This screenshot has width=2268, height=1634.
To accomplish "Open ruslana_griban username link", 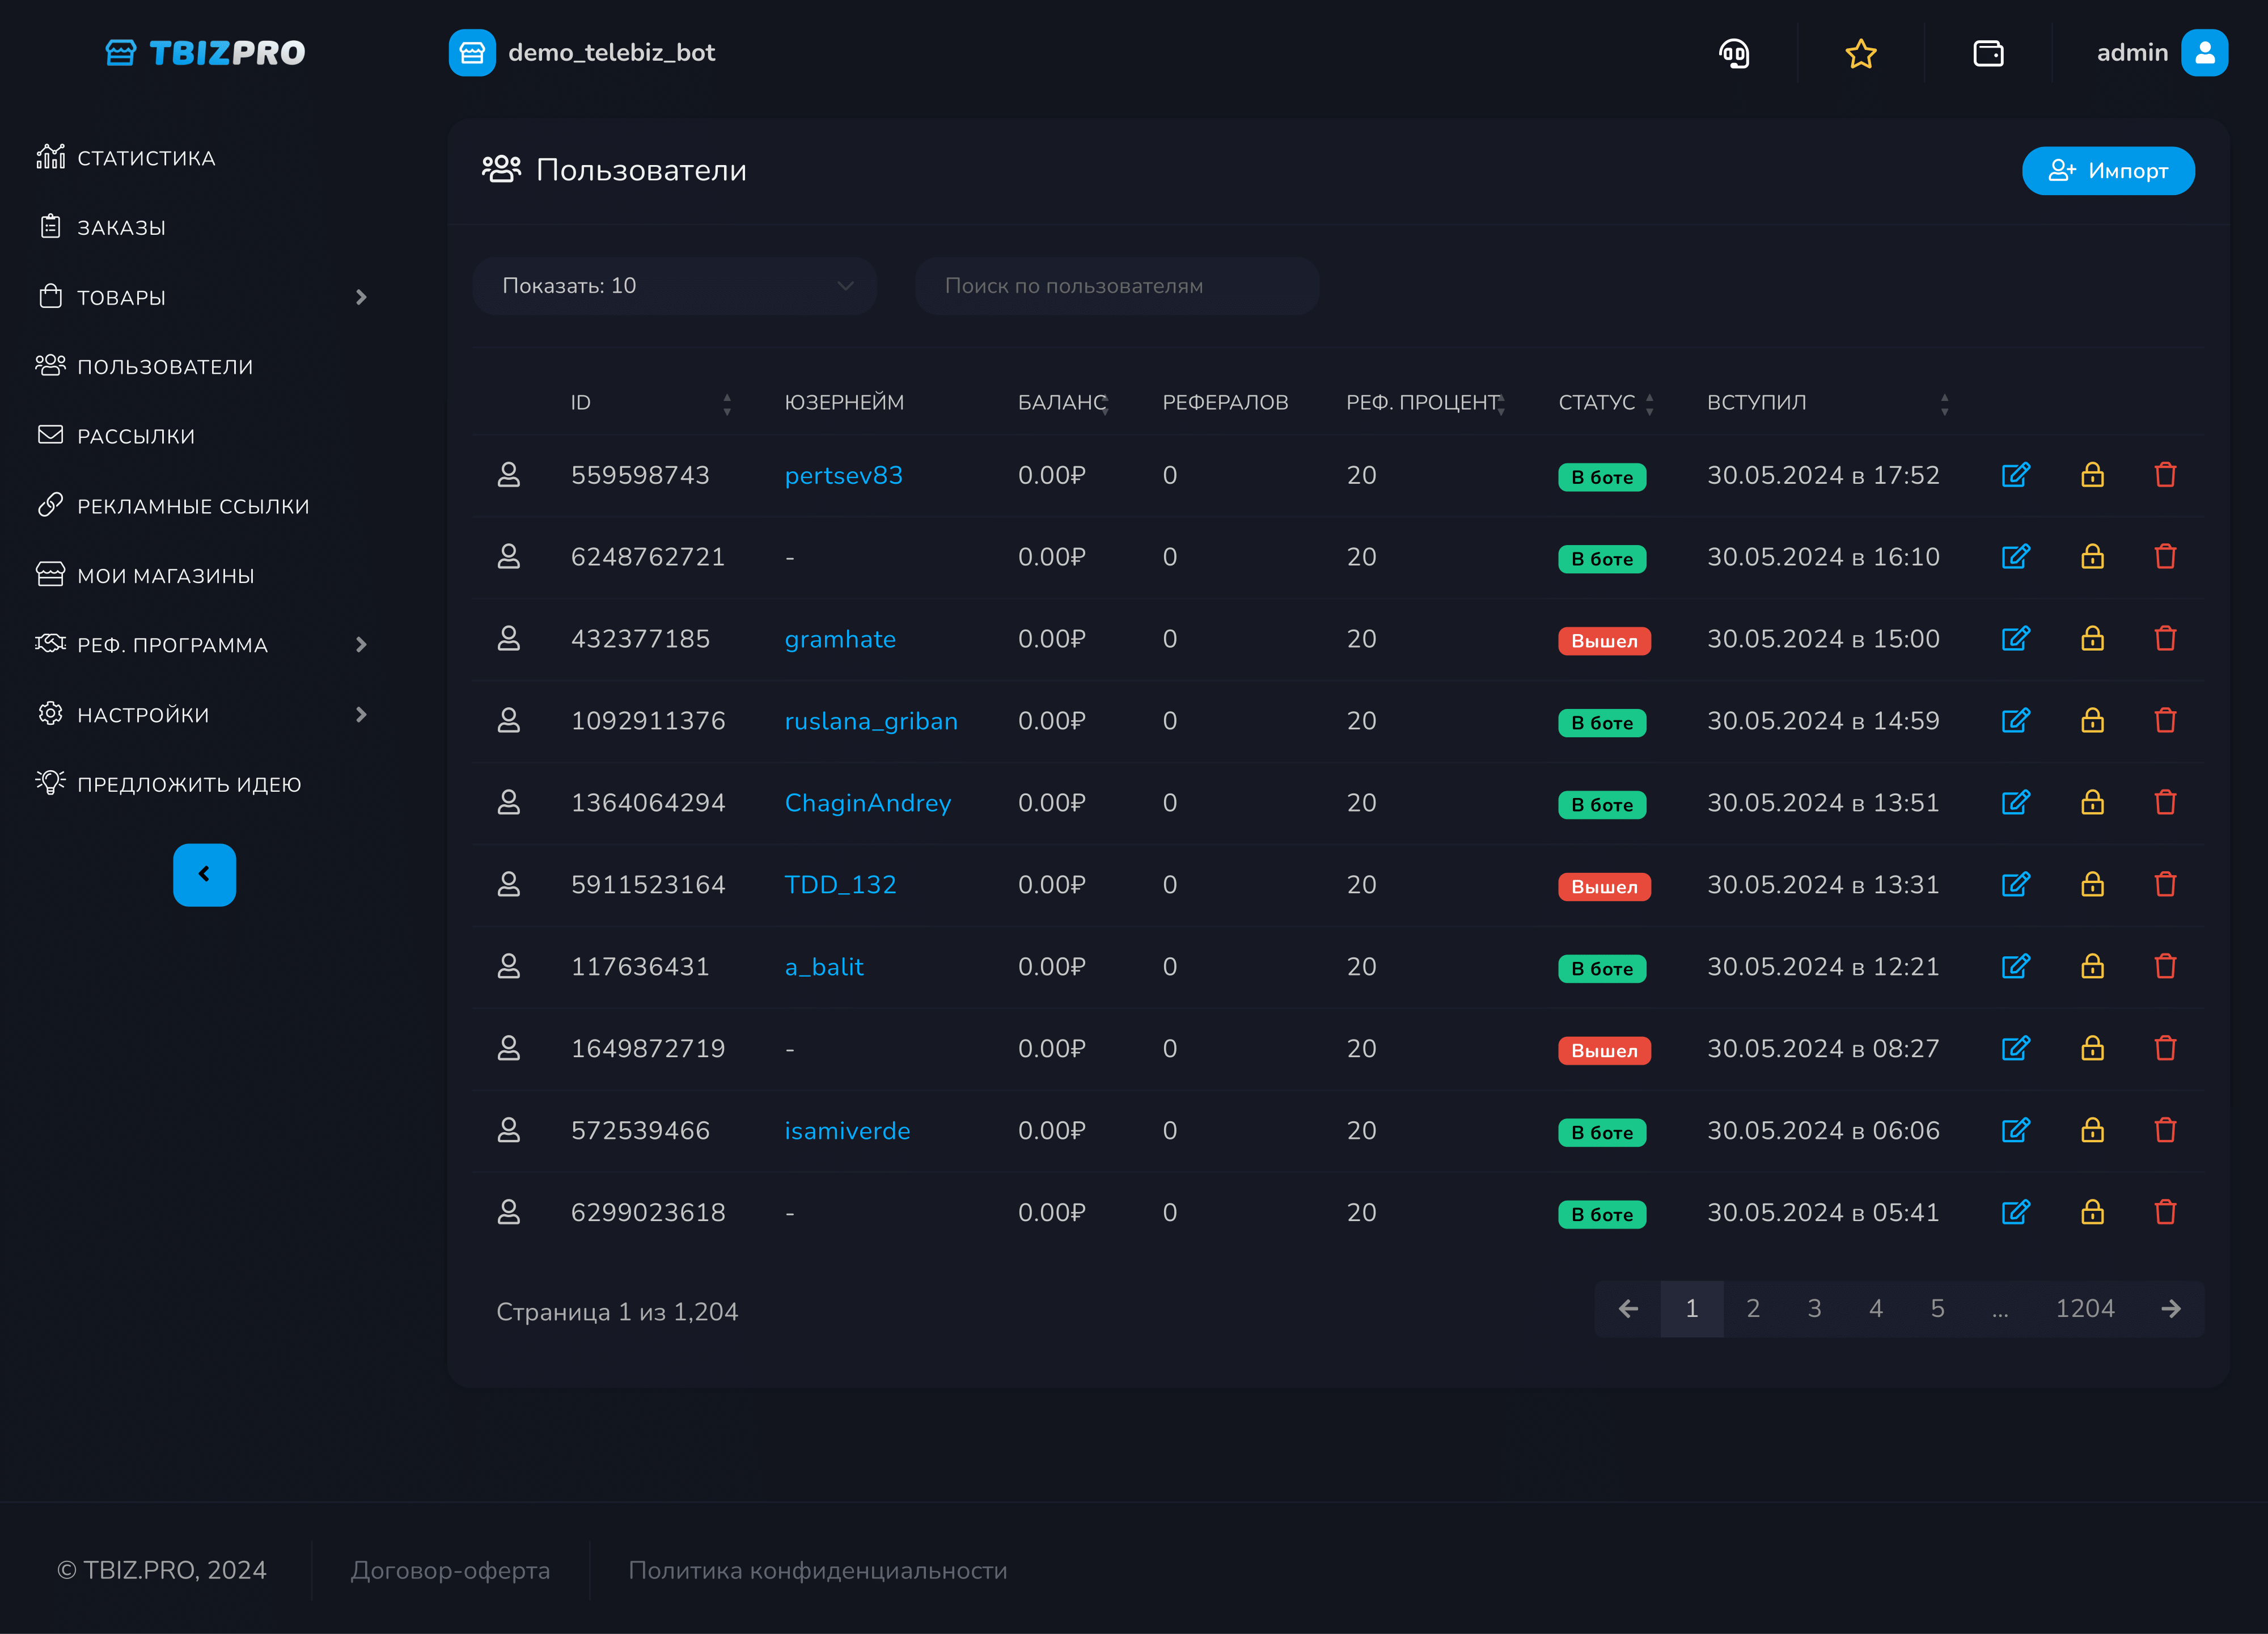I will [x=870, y=721].
